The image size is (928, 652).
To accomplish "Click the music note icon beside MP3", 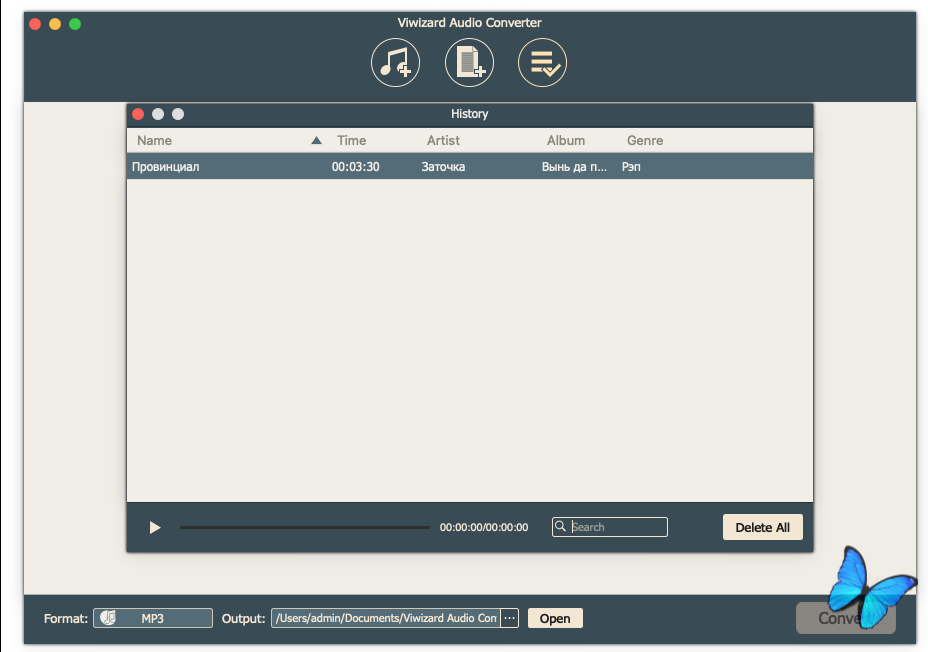I will pos(108,619).
